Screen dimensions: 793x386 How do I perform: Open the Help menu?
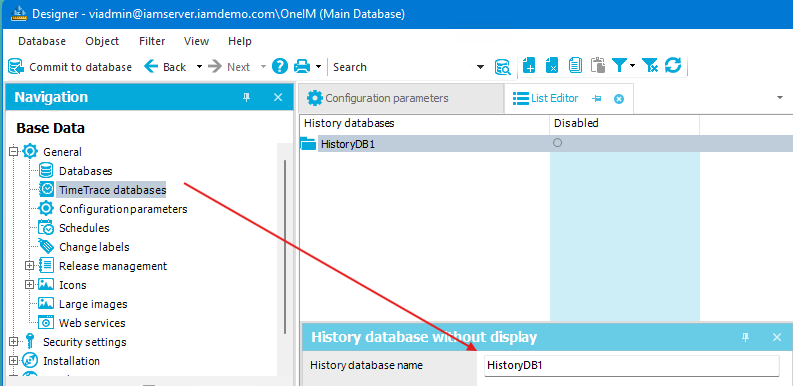click(240, 41)
